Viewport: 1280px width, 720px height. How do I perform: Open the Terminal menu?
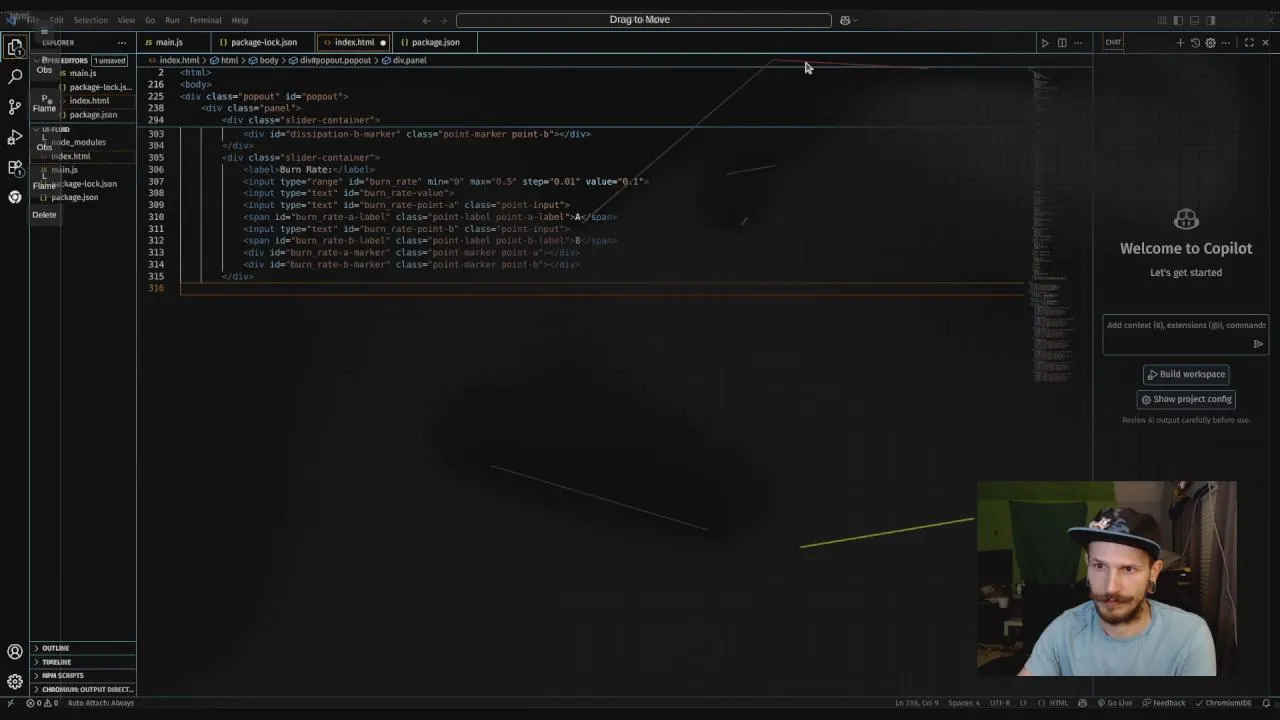[205, 20]
